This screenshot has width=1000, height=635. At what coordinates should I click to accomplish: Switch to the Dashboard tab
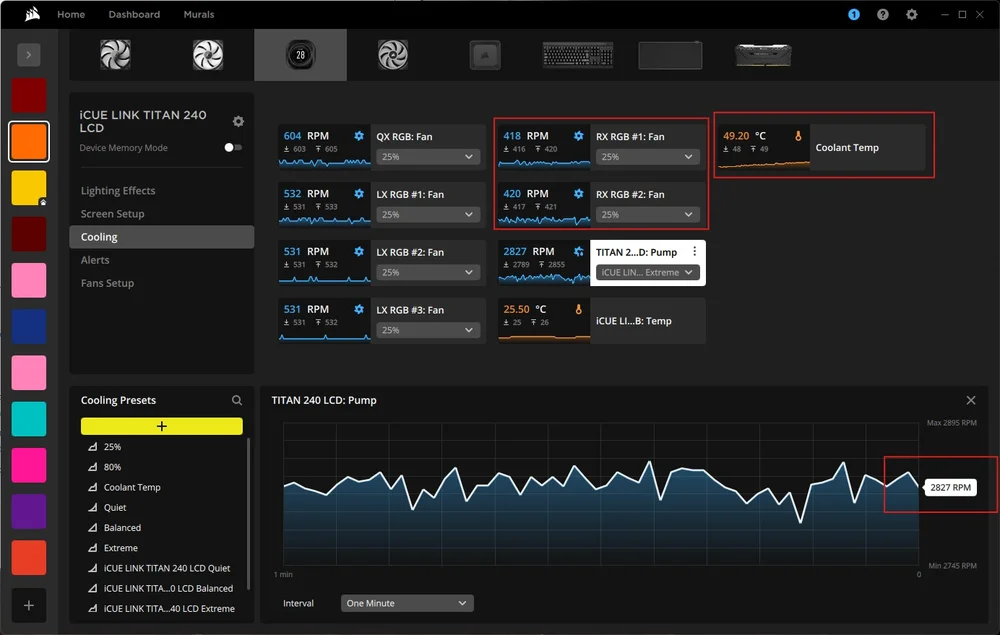click(x=134, y=15)
